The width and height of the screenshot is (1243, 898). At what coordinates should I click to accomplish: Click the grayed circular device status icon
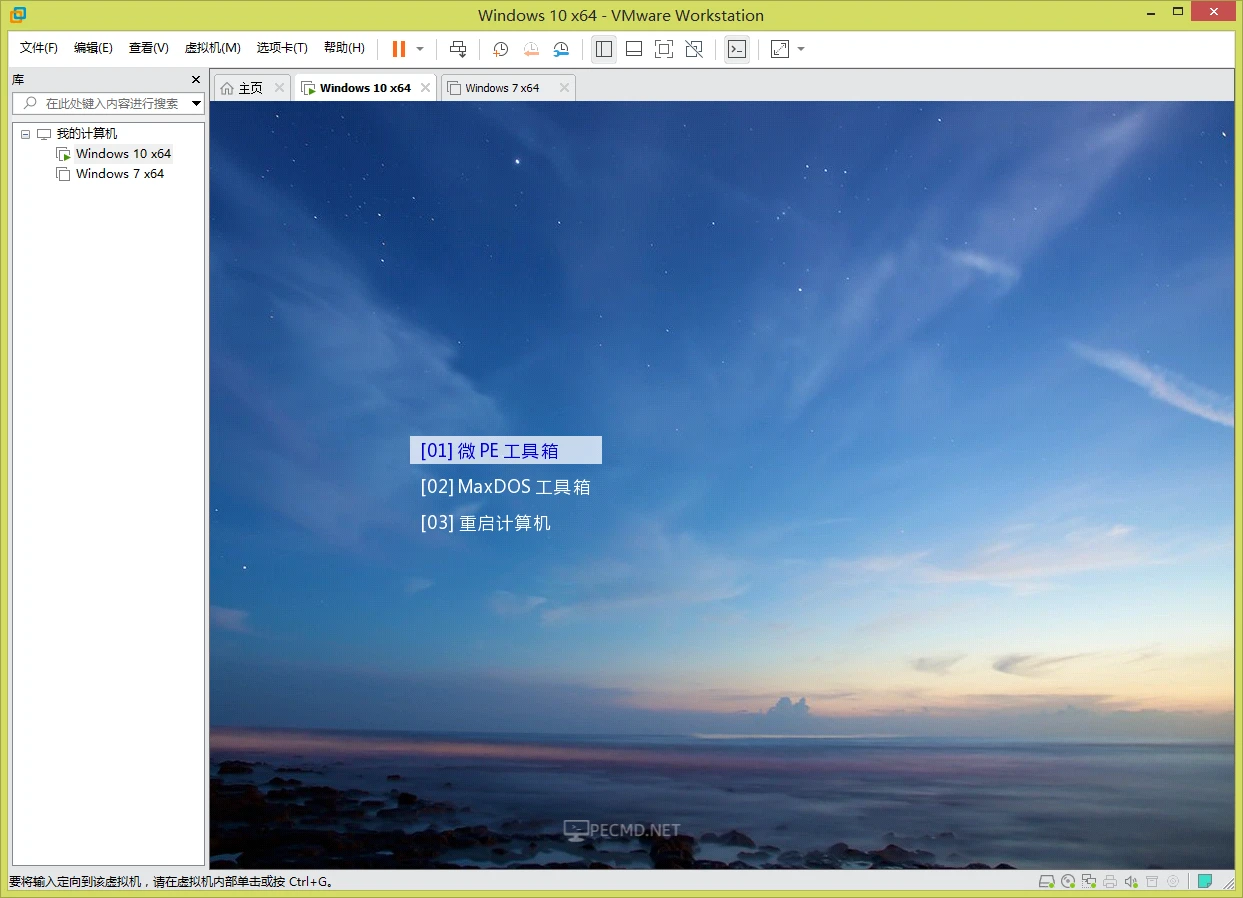click(x=1173, y=882)
